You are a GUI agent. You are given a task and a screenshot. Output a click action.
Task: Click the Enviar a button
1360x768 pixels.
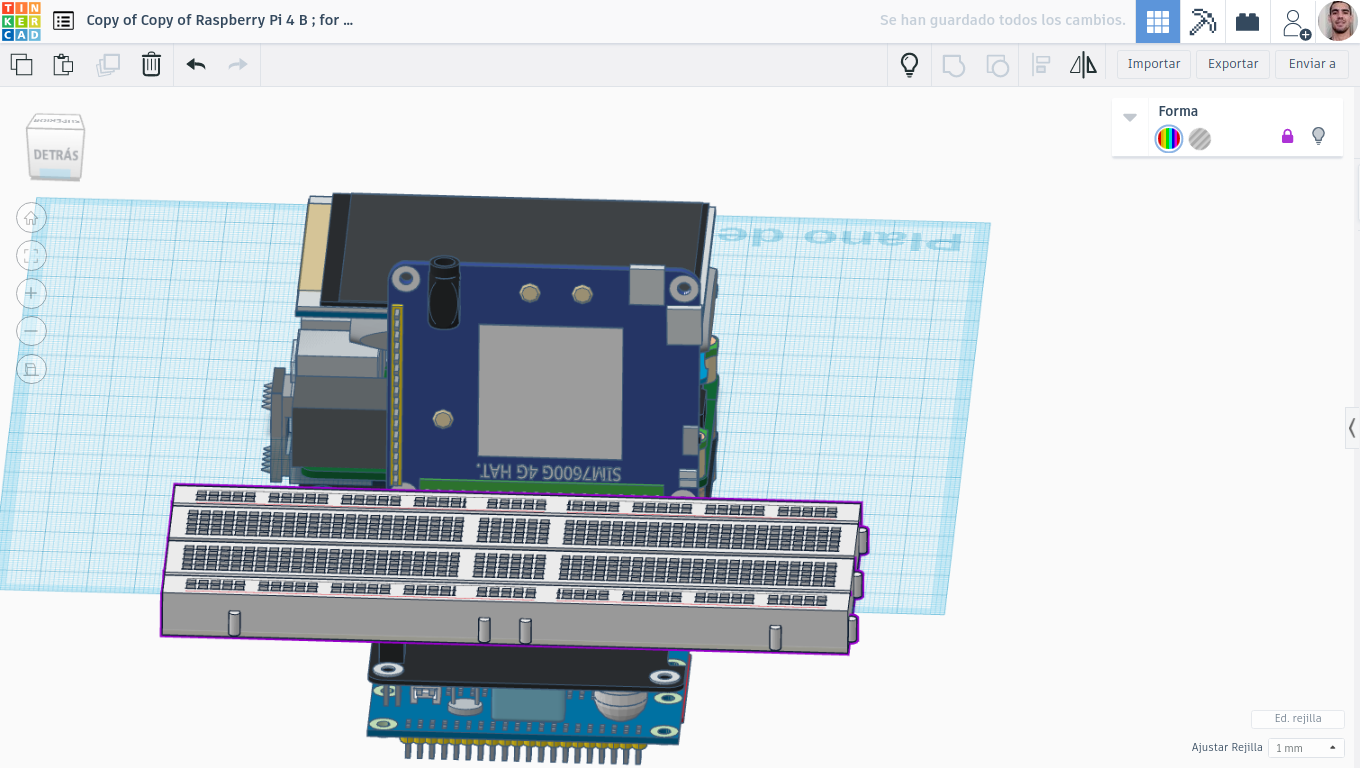(x=1312, y=64)
